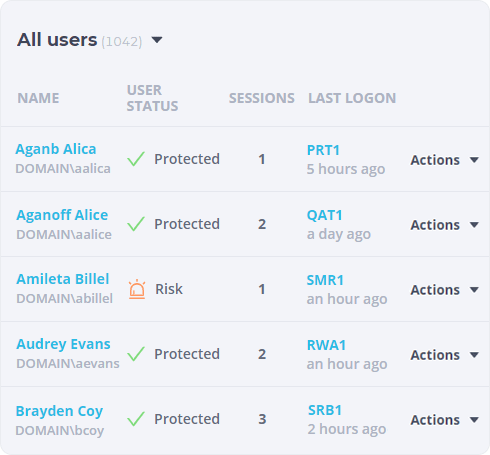This screenshot has height=455, width=490.
Task: Open Actions dropdown for Aganoff Alice
Action: [445, 225]
